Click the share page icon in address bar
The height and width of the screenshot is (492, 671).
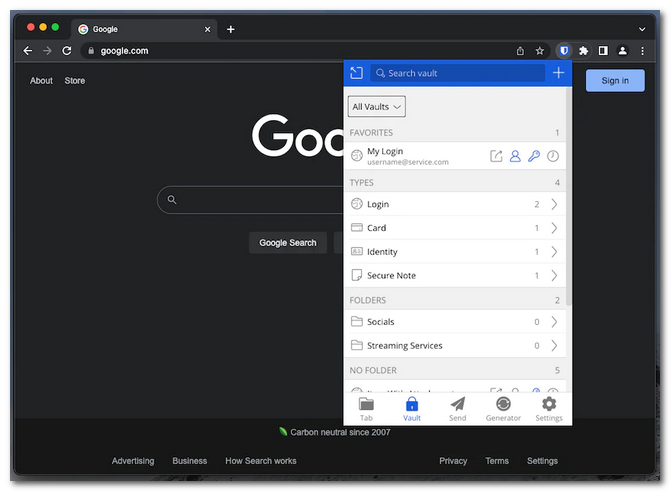pyautogui.click(x=520, y=51)
